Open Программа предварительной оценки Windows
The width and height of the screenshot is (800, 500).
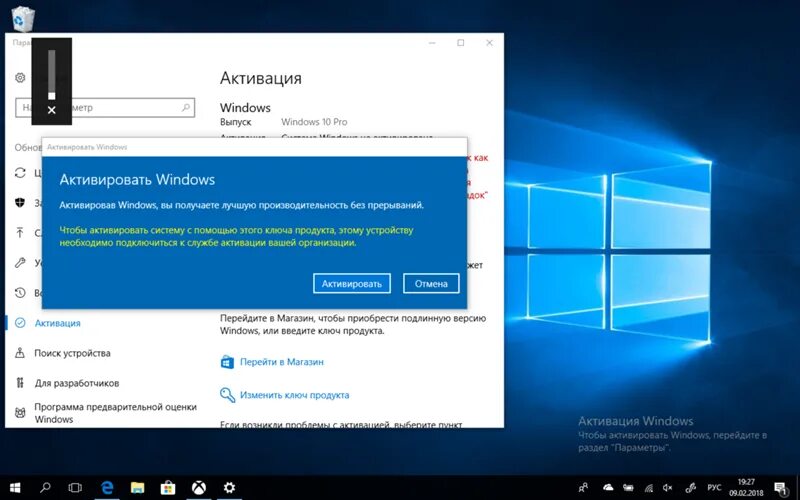(x=115, y=413)
